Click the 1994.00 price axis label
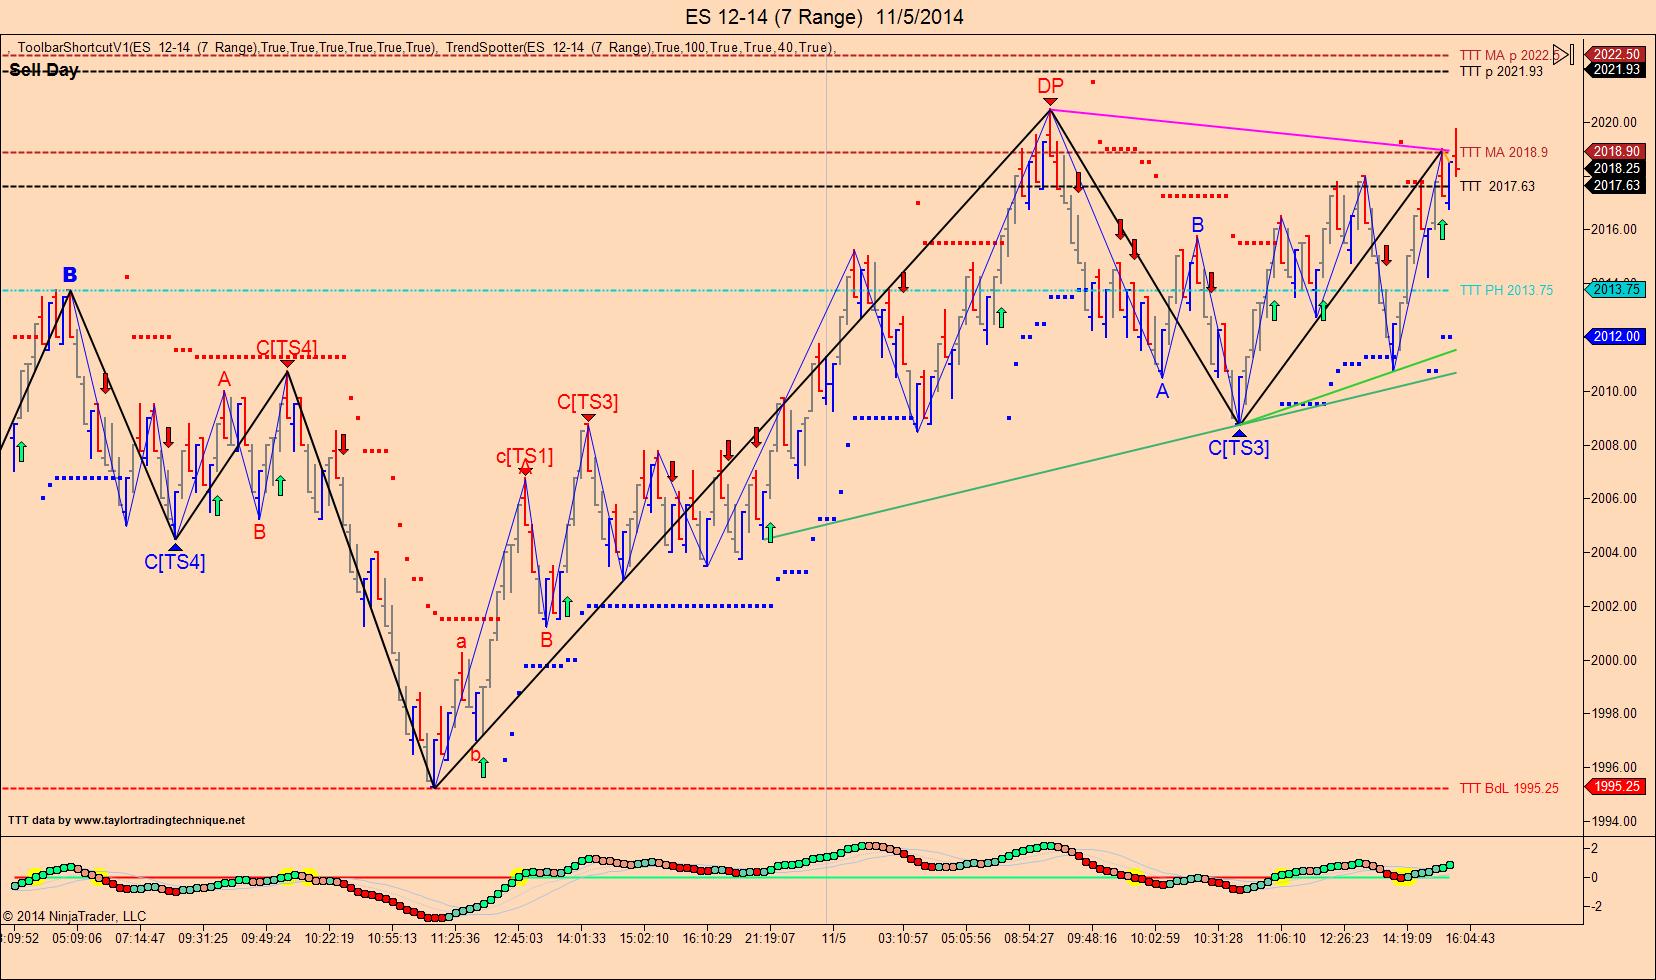This screenshot has height=980, width=1656. (x=1616, y=821)
